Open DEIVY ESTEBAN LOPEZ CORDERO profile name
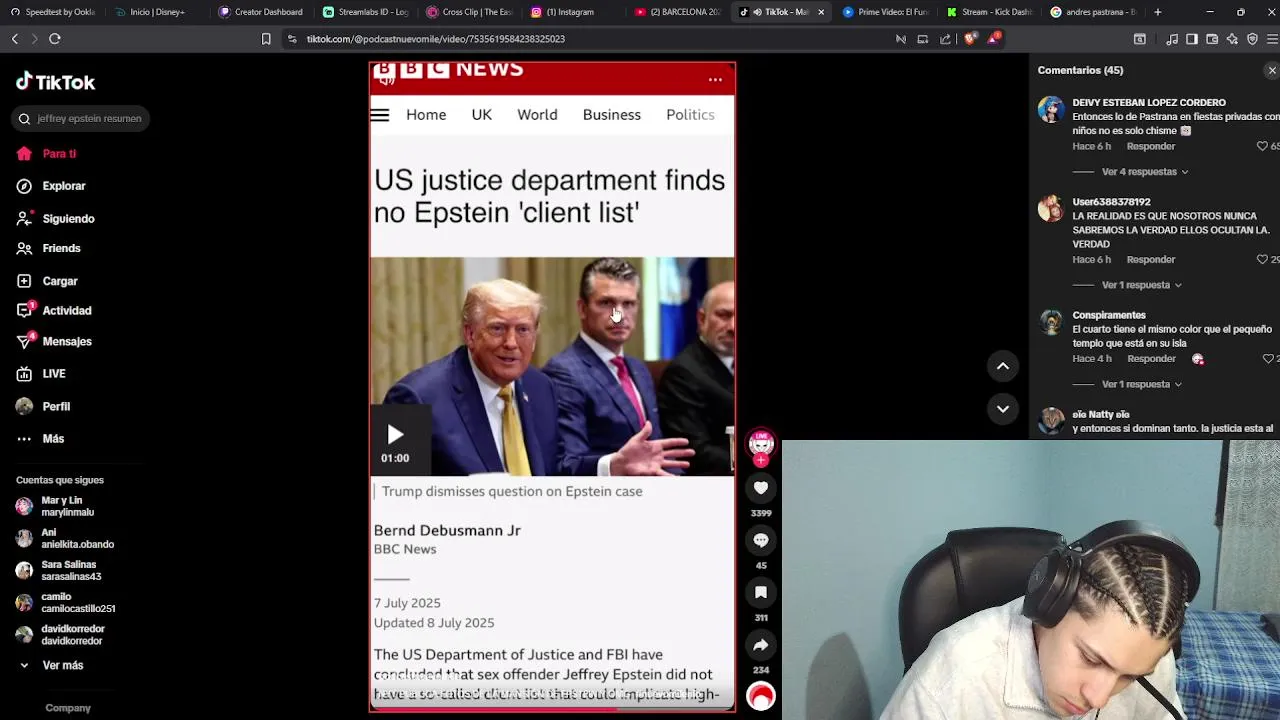This screenshot has height=720, width=1280. point(1149,103)
